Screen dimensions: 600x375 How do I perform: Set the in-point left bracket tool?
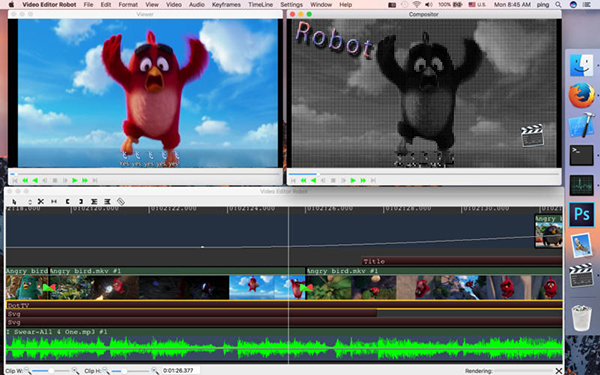click(67, 201)
